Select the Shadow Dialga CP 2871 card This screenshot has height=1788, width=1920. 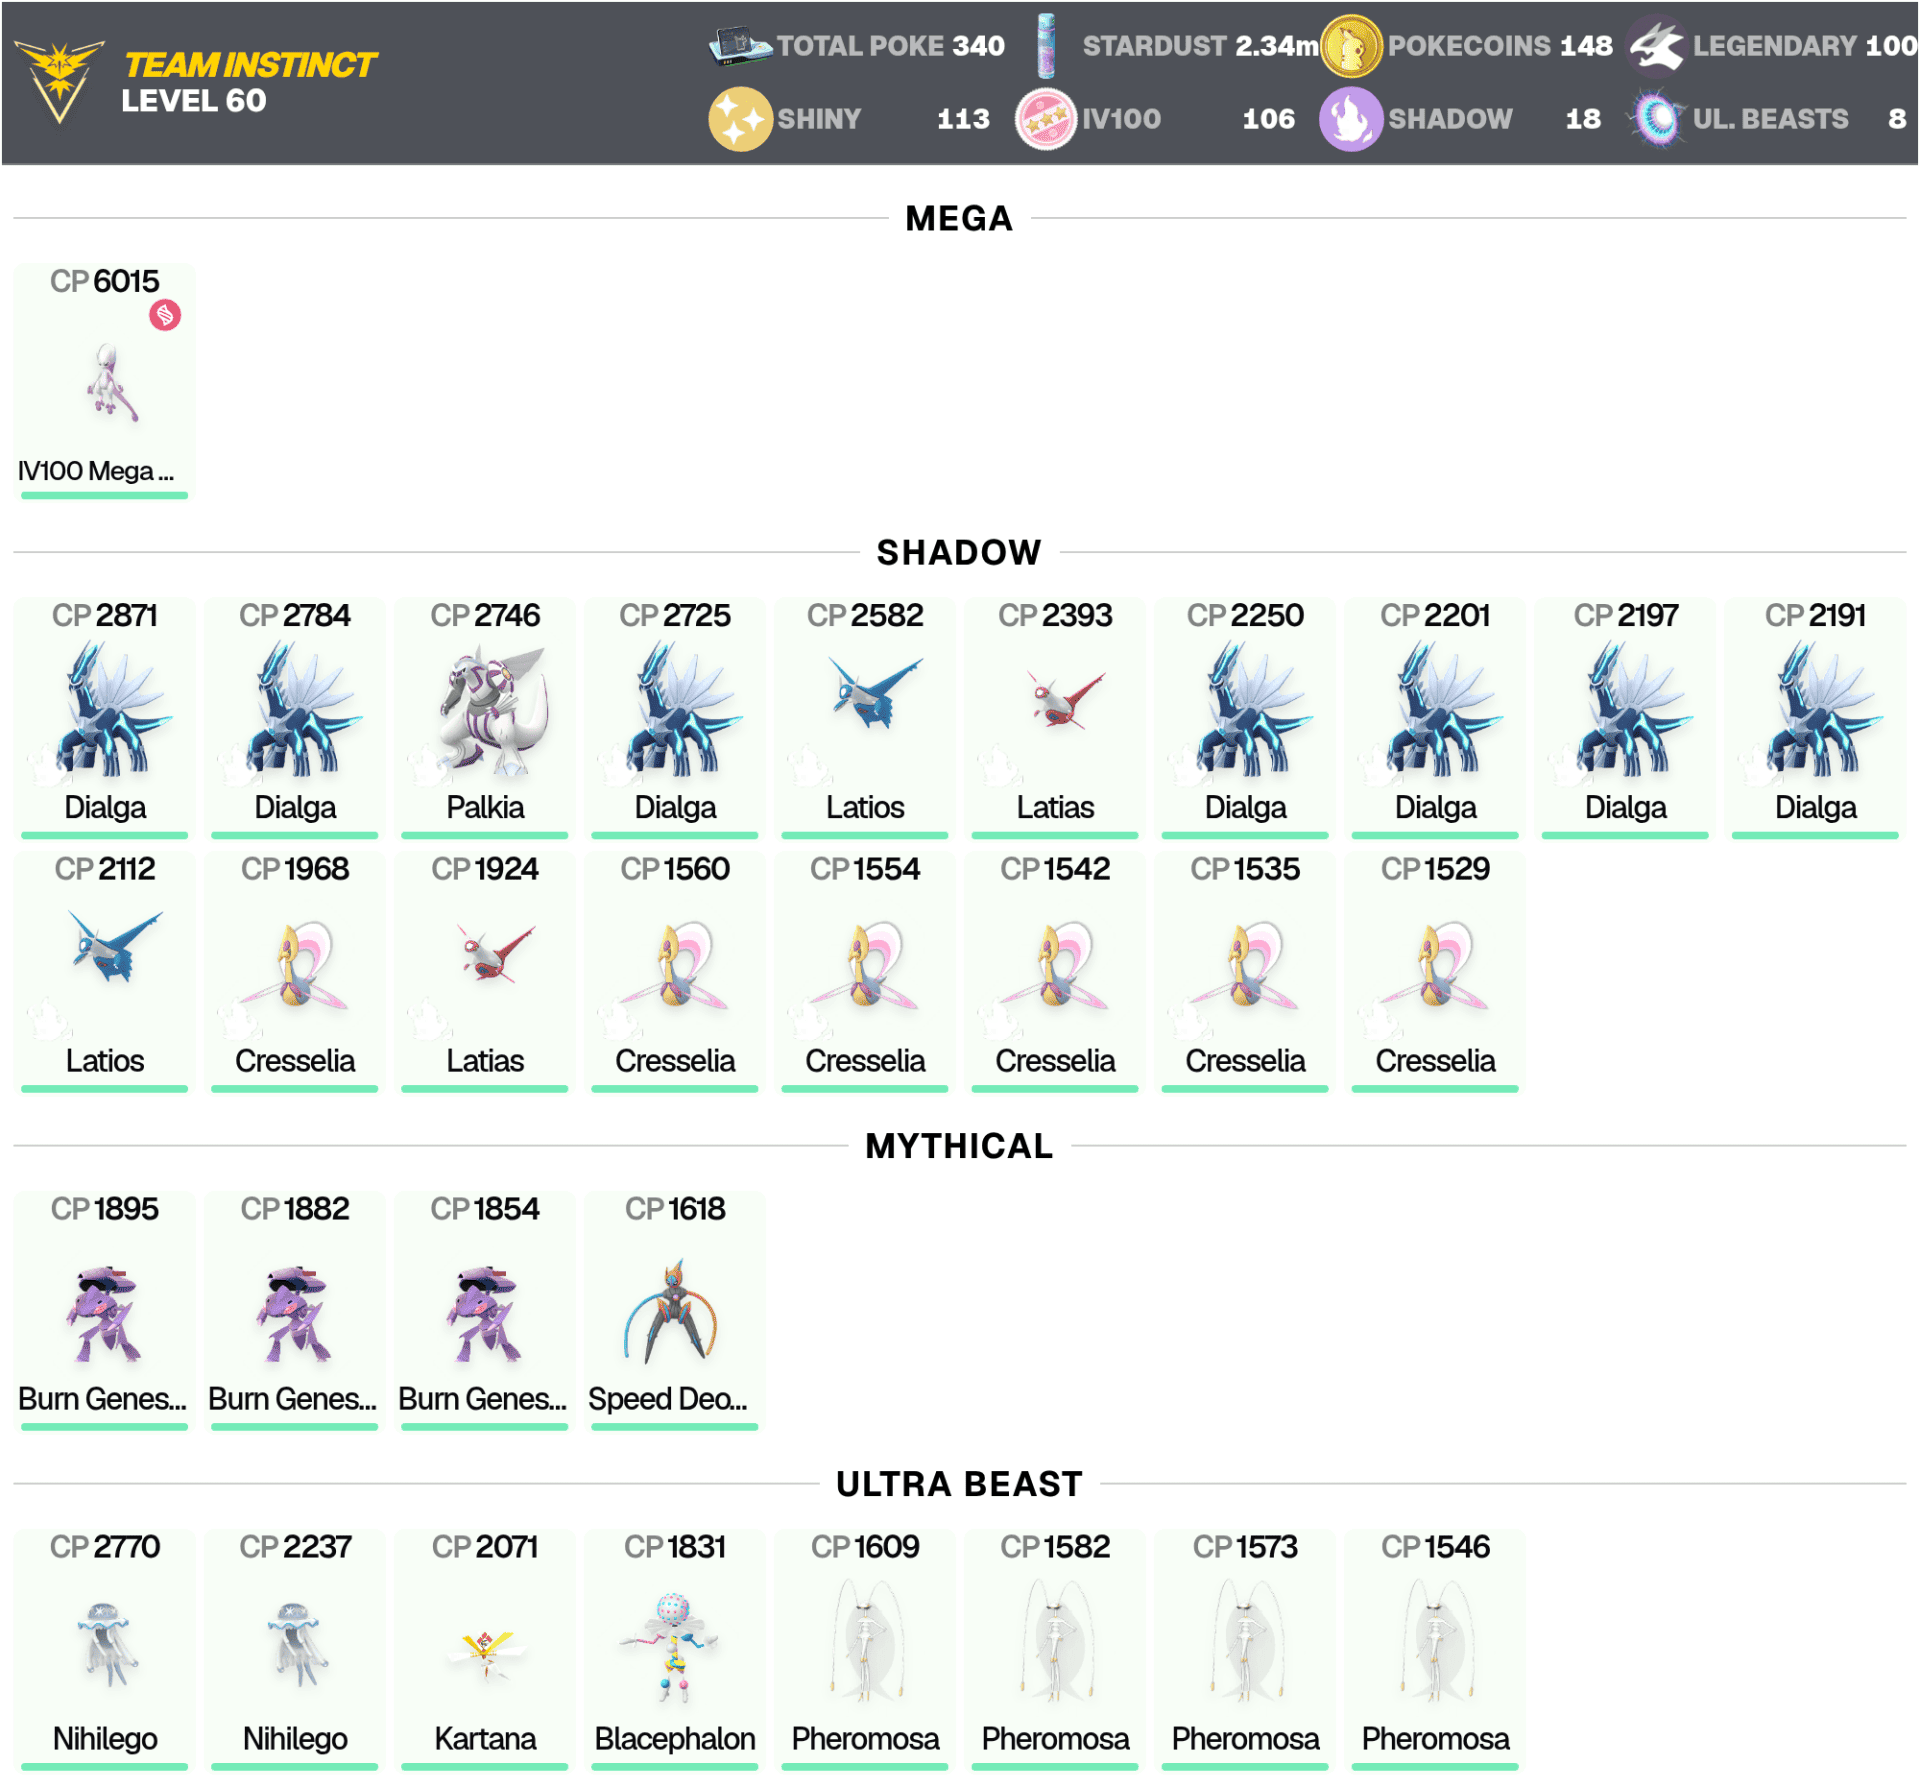pyautogui.click(x=104, y=717)
